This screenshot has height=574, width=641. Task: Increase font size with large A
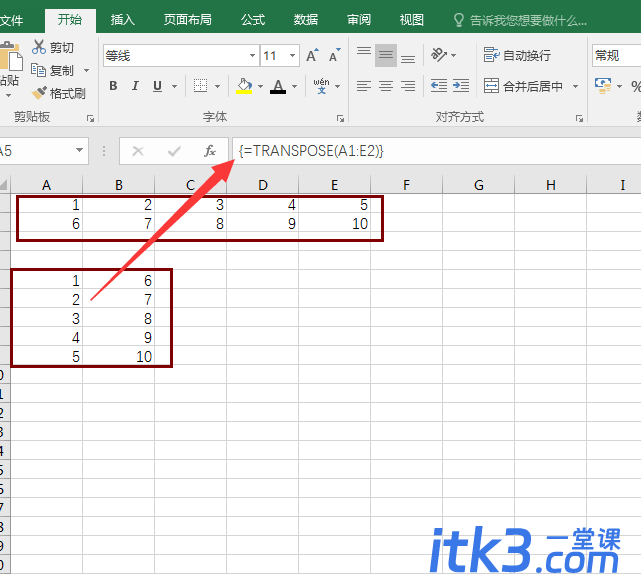tap(312, 56)
